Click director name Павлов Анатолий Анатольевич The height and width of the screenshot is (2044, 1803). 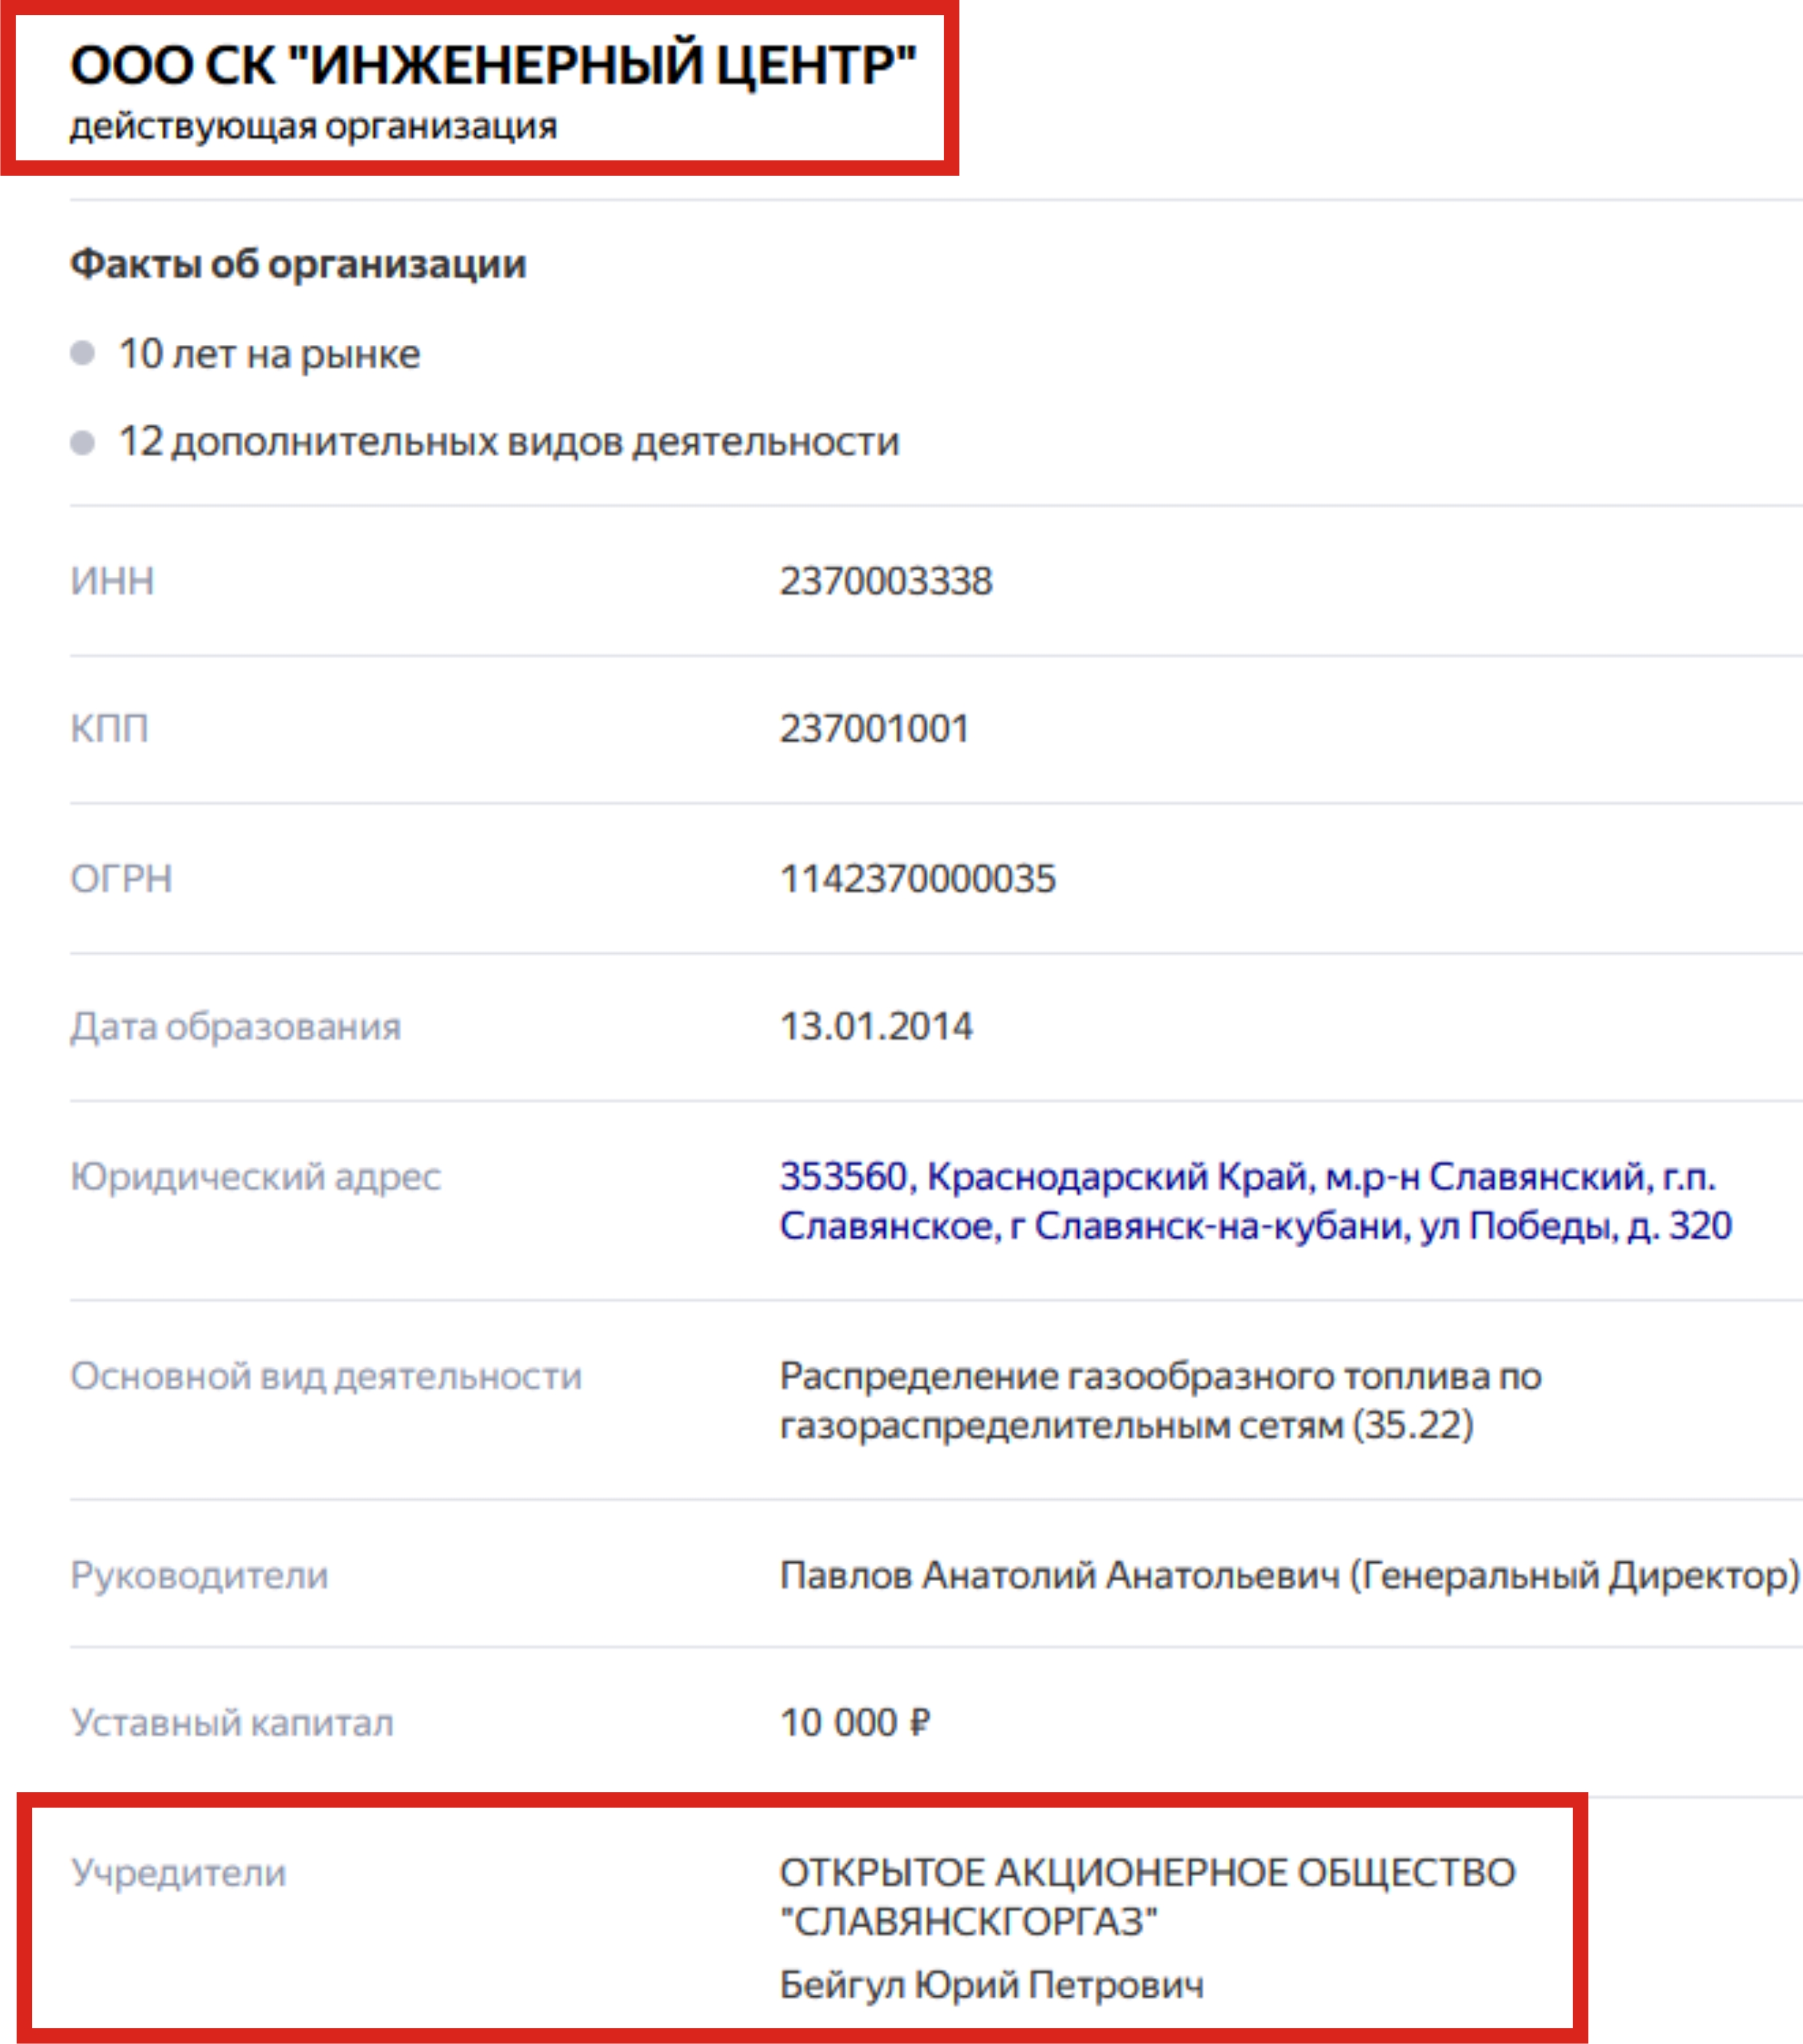pos(1059,1575)
